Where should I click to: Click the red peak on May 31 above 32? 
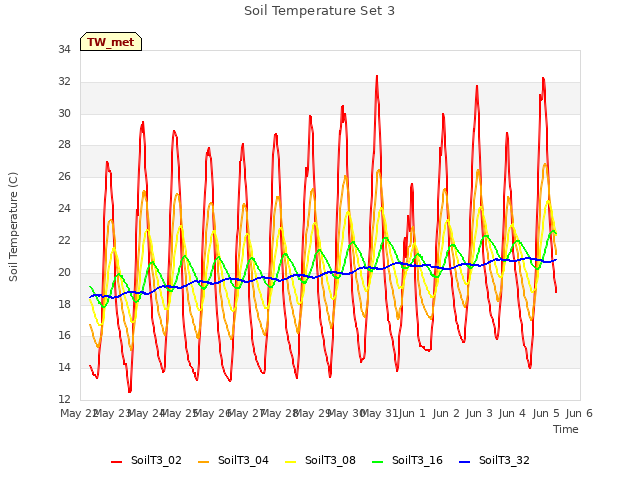tap(377, 76)
